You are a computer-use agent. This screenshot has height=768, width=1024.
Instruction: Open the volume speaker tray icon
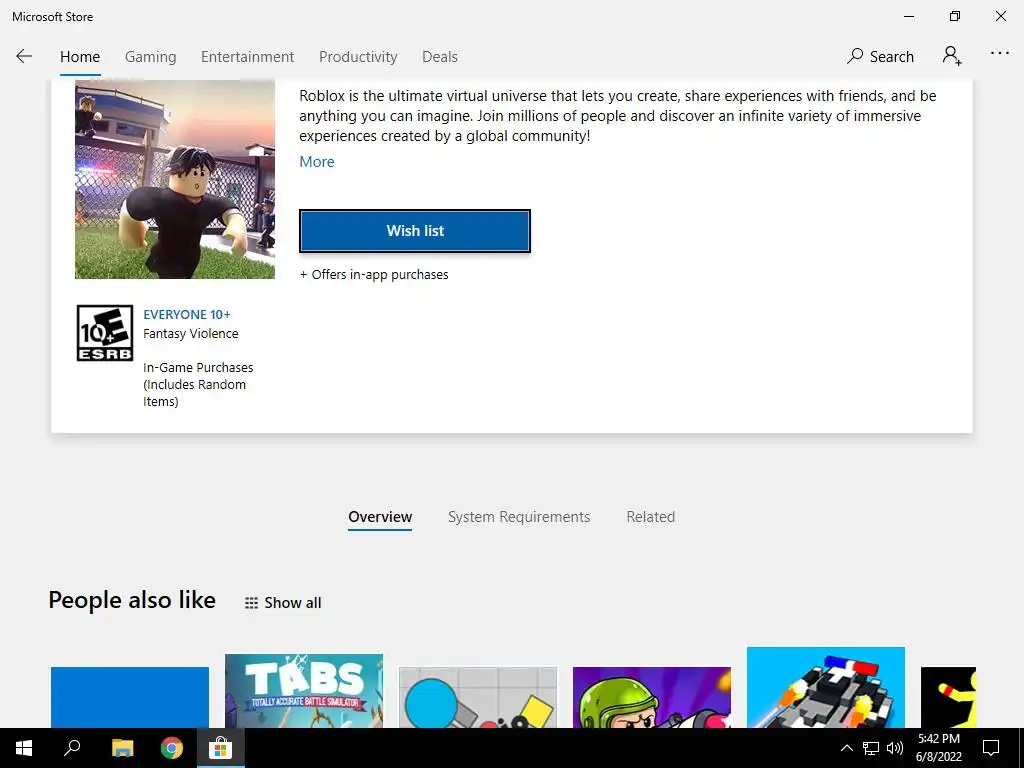click(895, 748)
